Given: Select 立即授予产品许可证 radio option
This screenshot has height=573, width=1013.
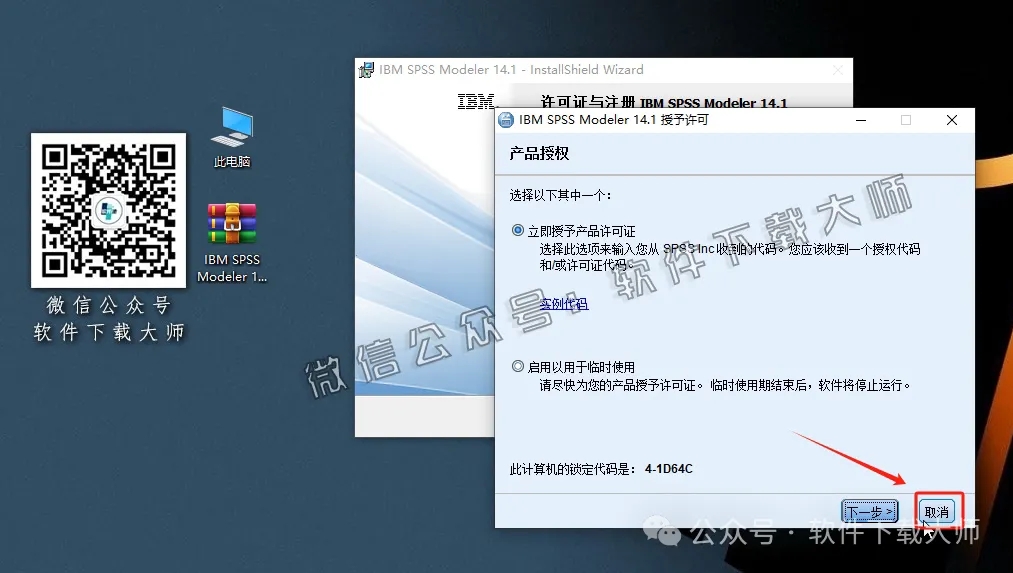Looking at the screenshot, I should [517, 230].
